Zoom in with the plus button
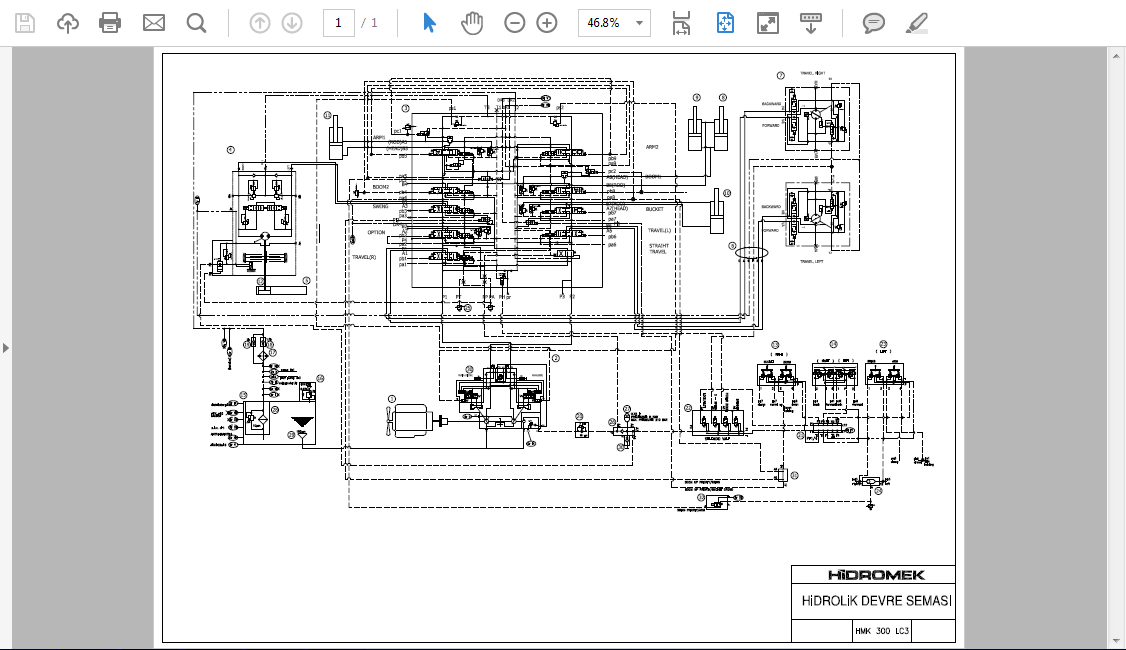Viewport: 1126px width, 650px height. (x=546, y=23)
